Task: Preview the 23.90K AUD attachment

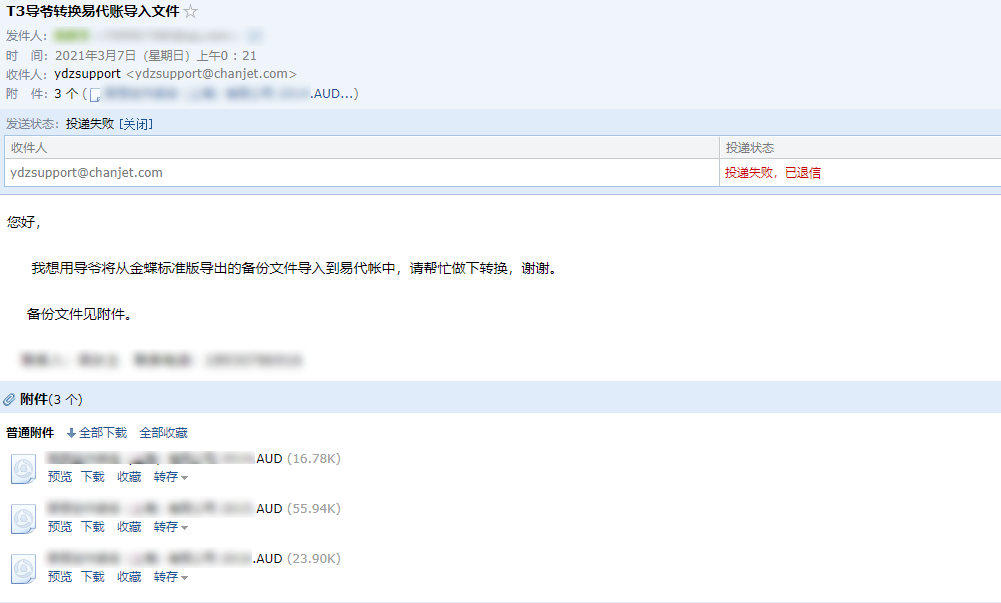Action: [x=60, y=576]
